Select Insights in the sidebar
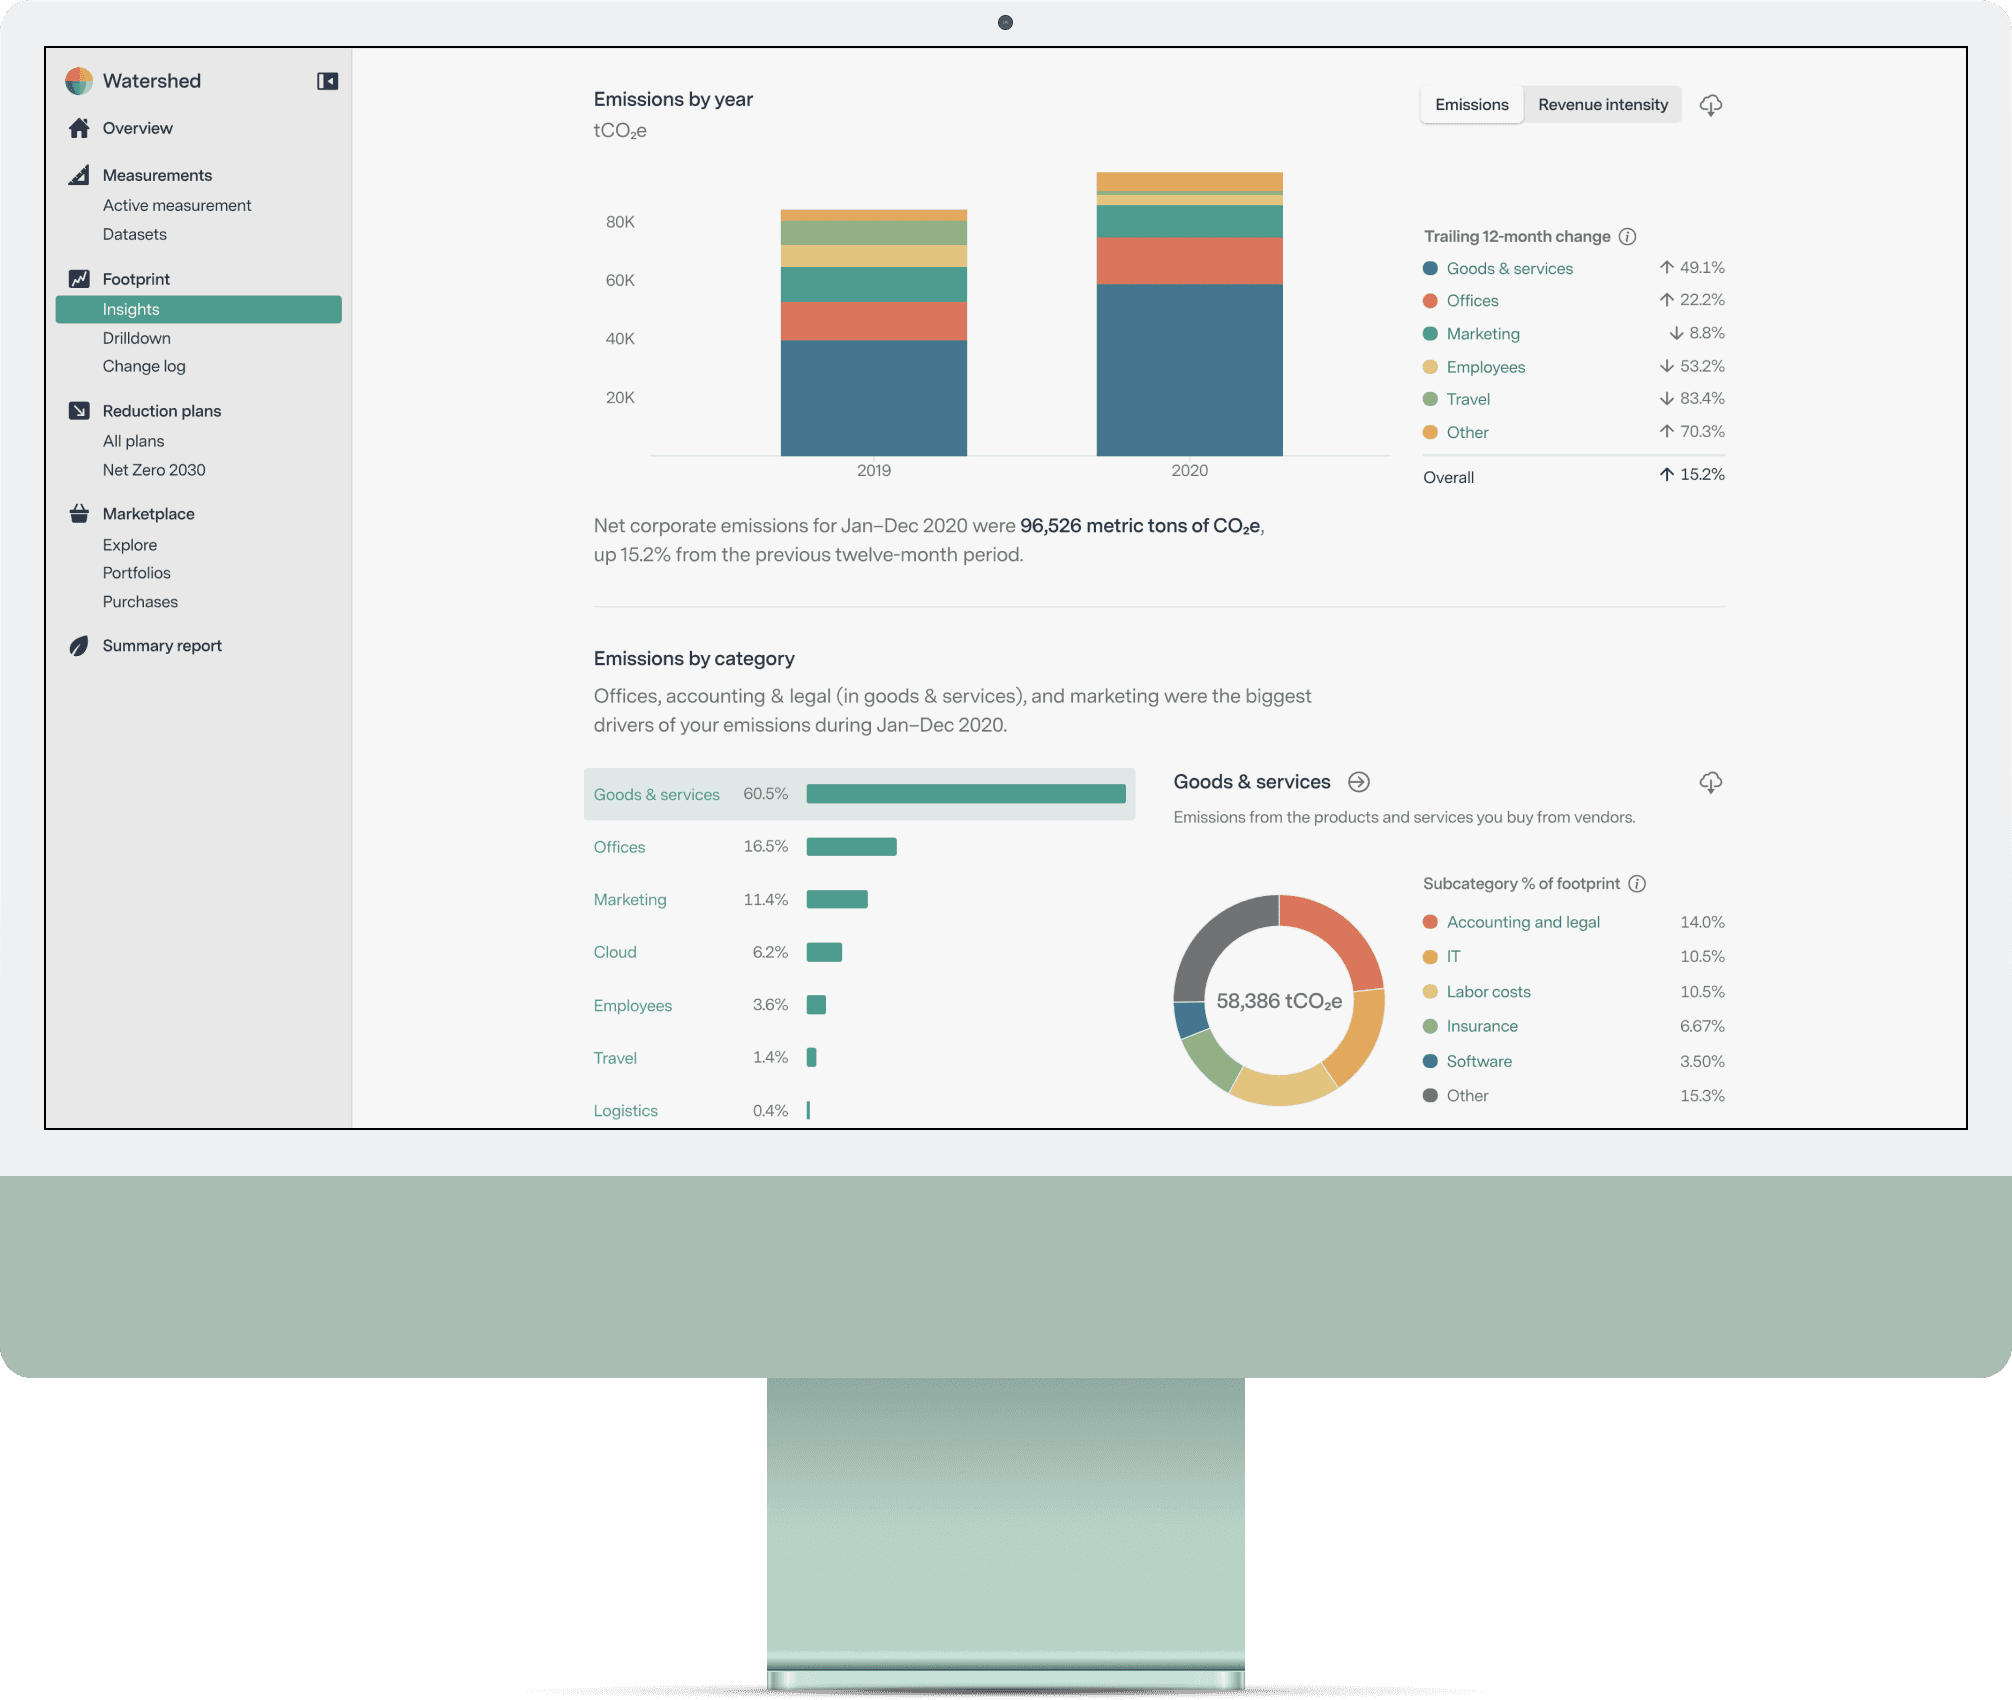Screen dimensions: 2012x1700 pyautogui.click(x=199, y=309)
